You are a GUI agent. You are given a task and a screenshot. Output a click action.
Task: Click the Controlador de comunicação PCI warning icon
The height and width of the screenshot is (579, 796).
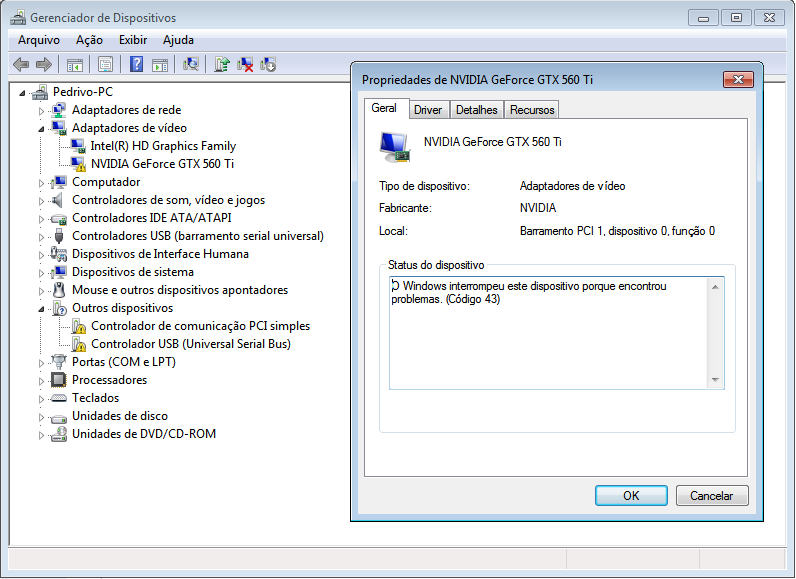78,326
